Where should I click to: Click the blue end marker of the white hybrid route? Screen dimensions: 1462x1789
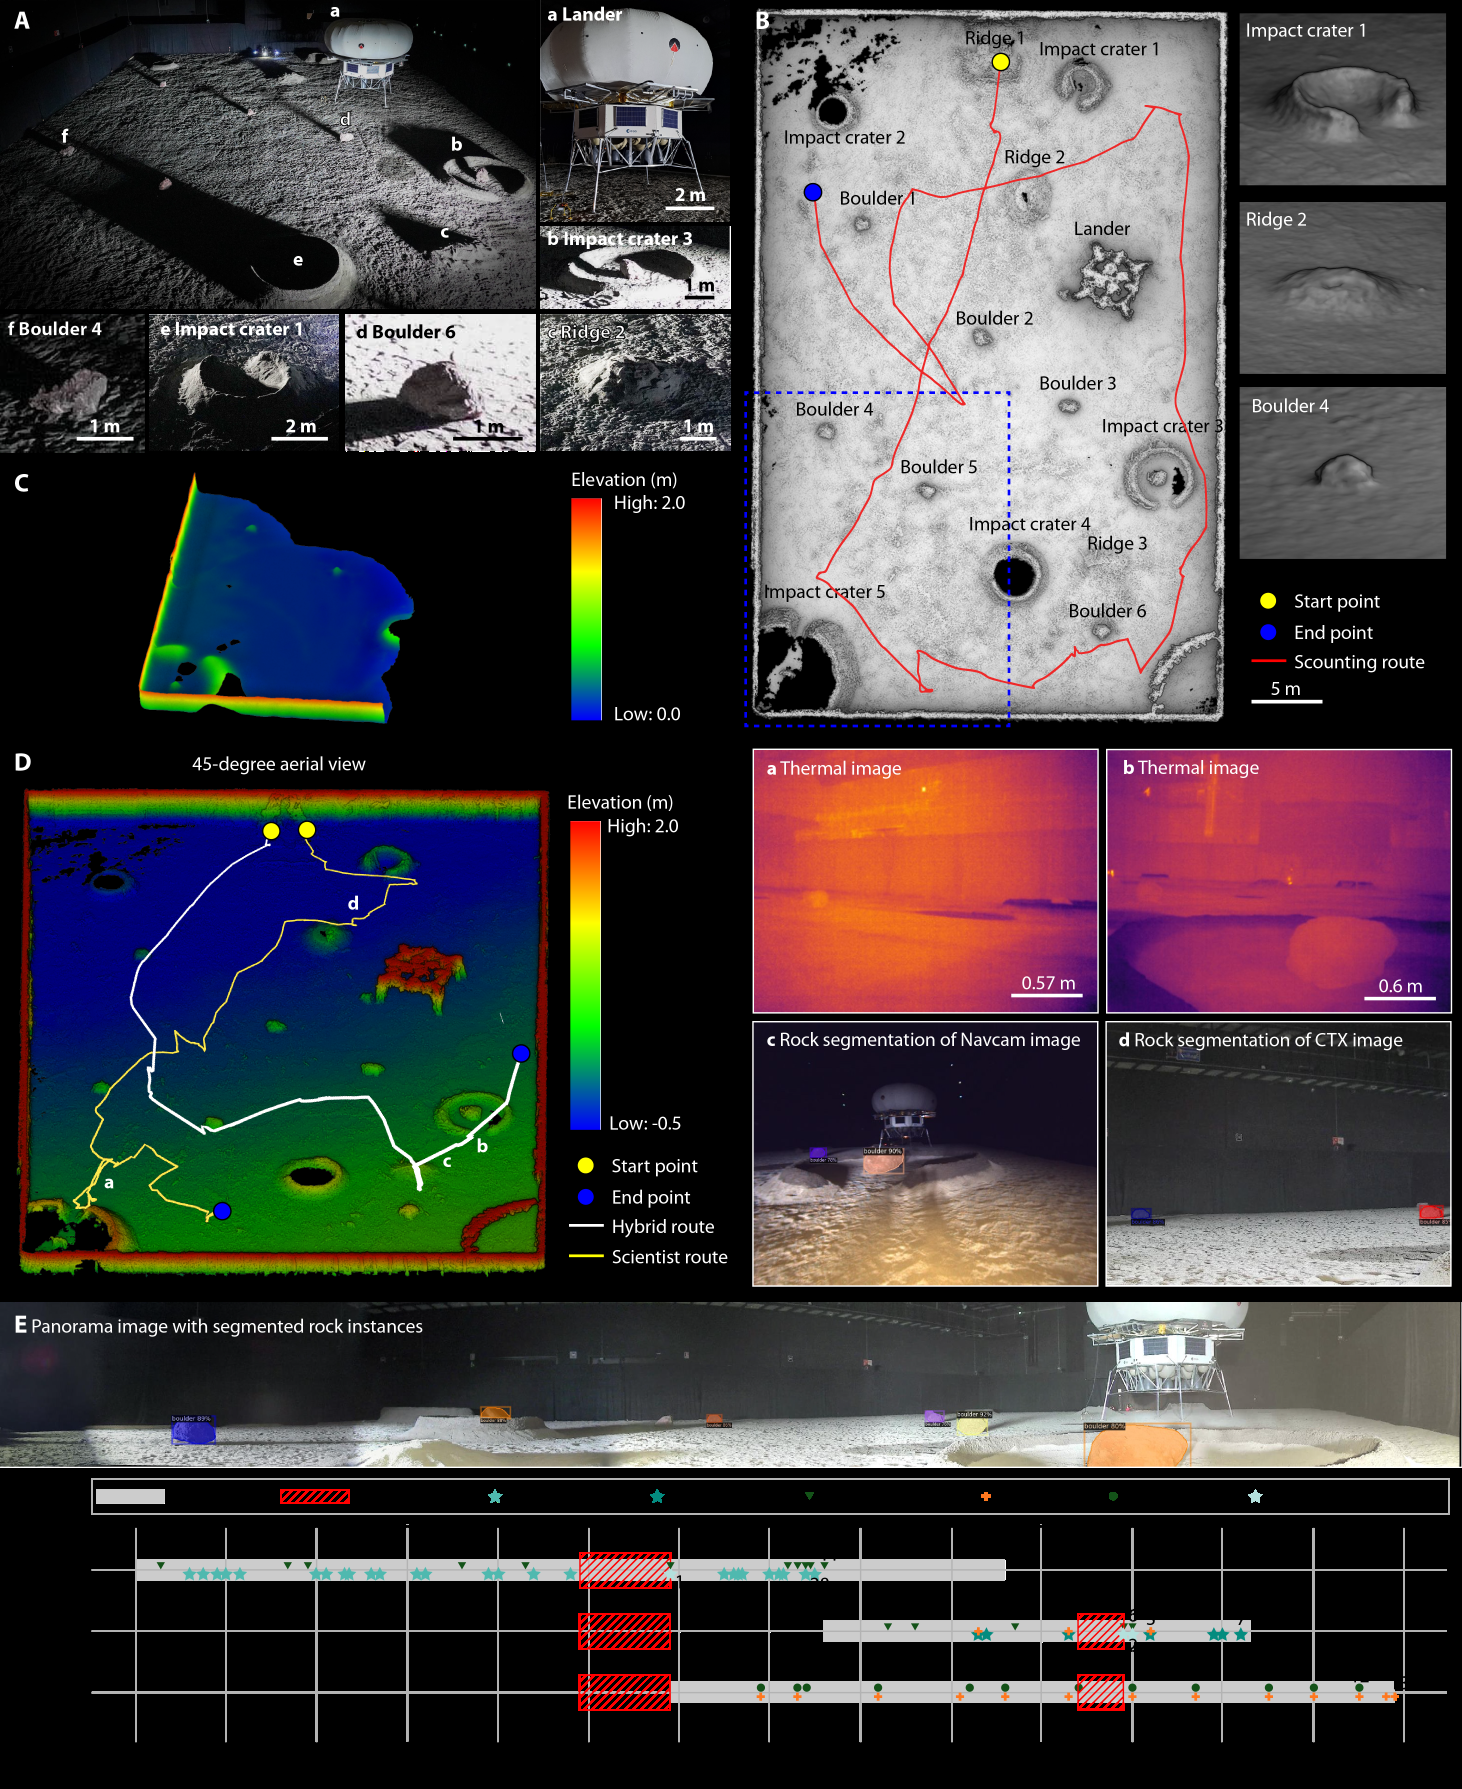[x=521, y=1053]
